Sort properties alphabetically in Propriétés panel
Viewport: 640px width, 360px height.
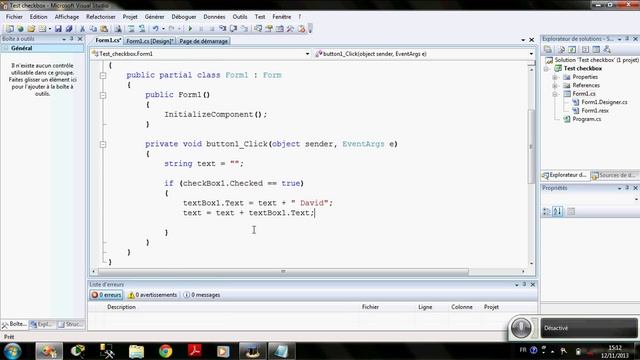coord(558,211)
